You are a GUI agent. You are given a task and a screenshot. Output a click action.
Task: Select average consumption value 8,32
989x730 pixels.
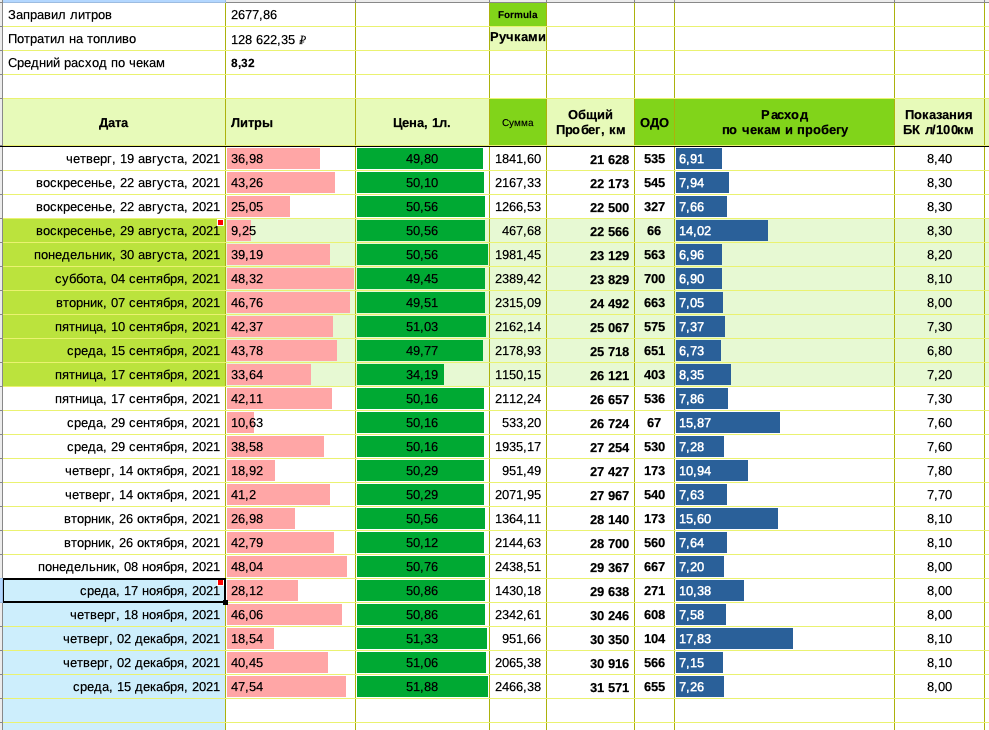[x=290, y=63]
